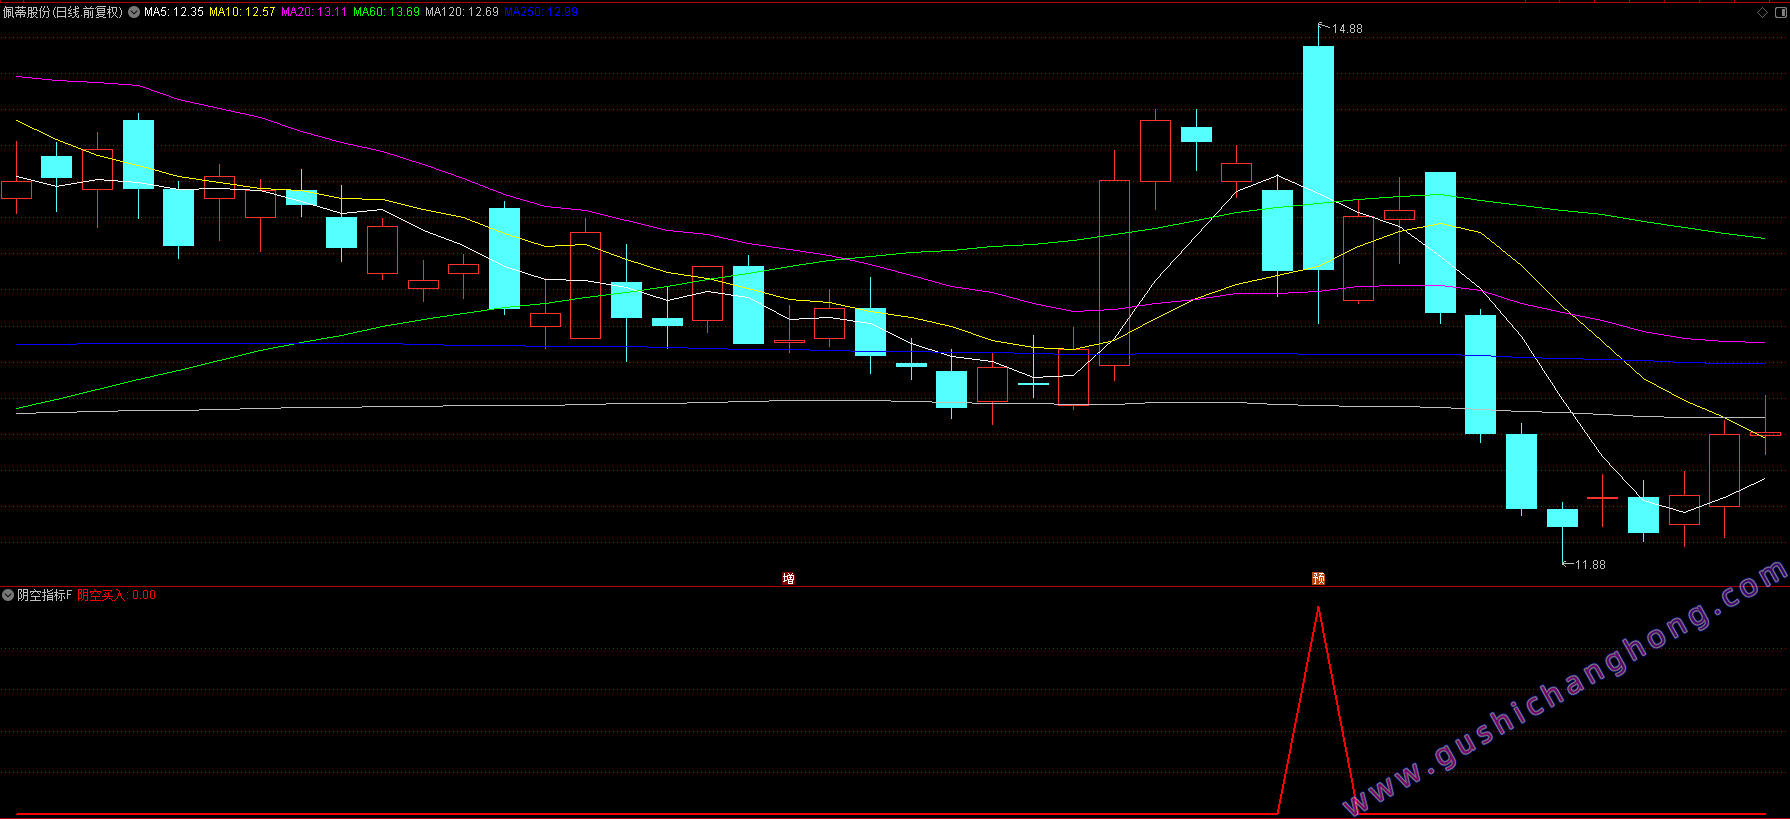
Task: Select the yellow MA10: 12.57 label
Action: [x=242, y=12]
